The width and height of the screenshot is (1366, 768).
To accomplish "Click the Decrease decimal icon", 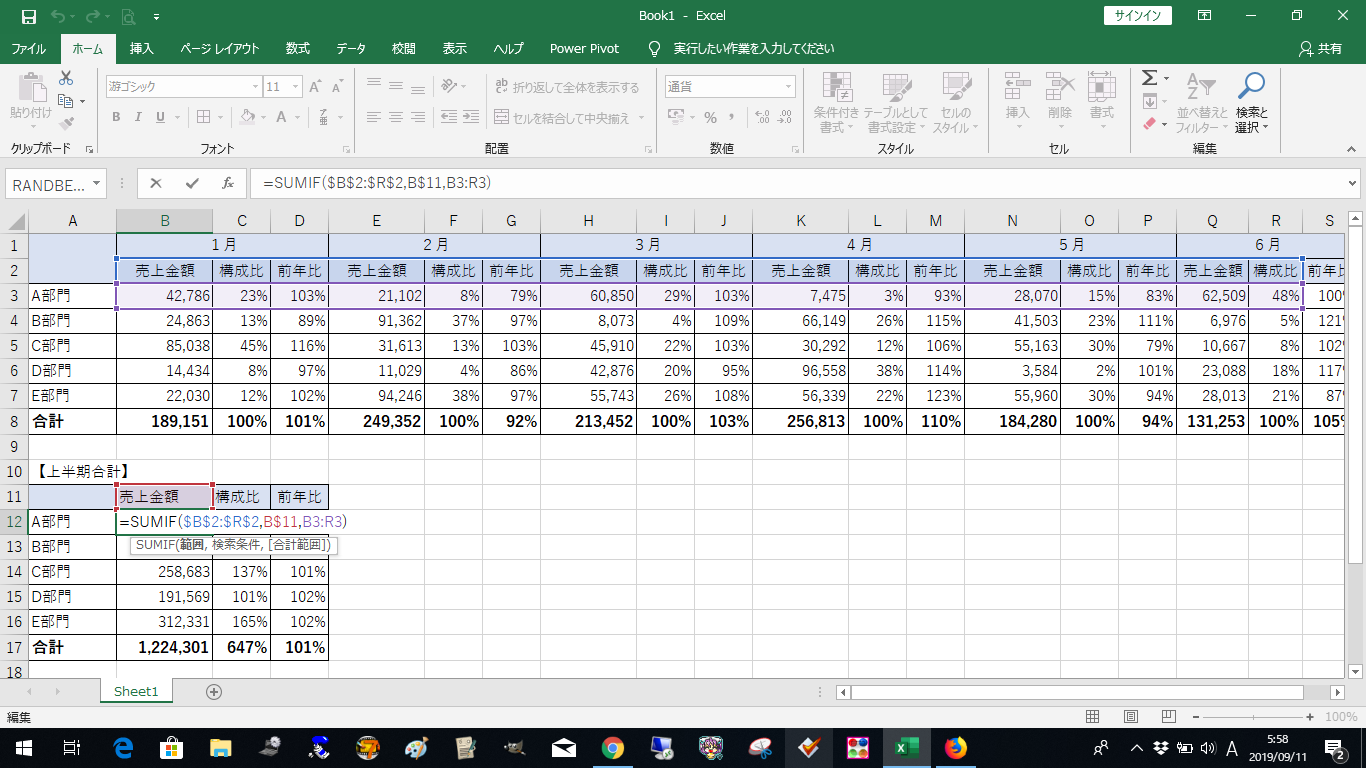I will point(785,117).
